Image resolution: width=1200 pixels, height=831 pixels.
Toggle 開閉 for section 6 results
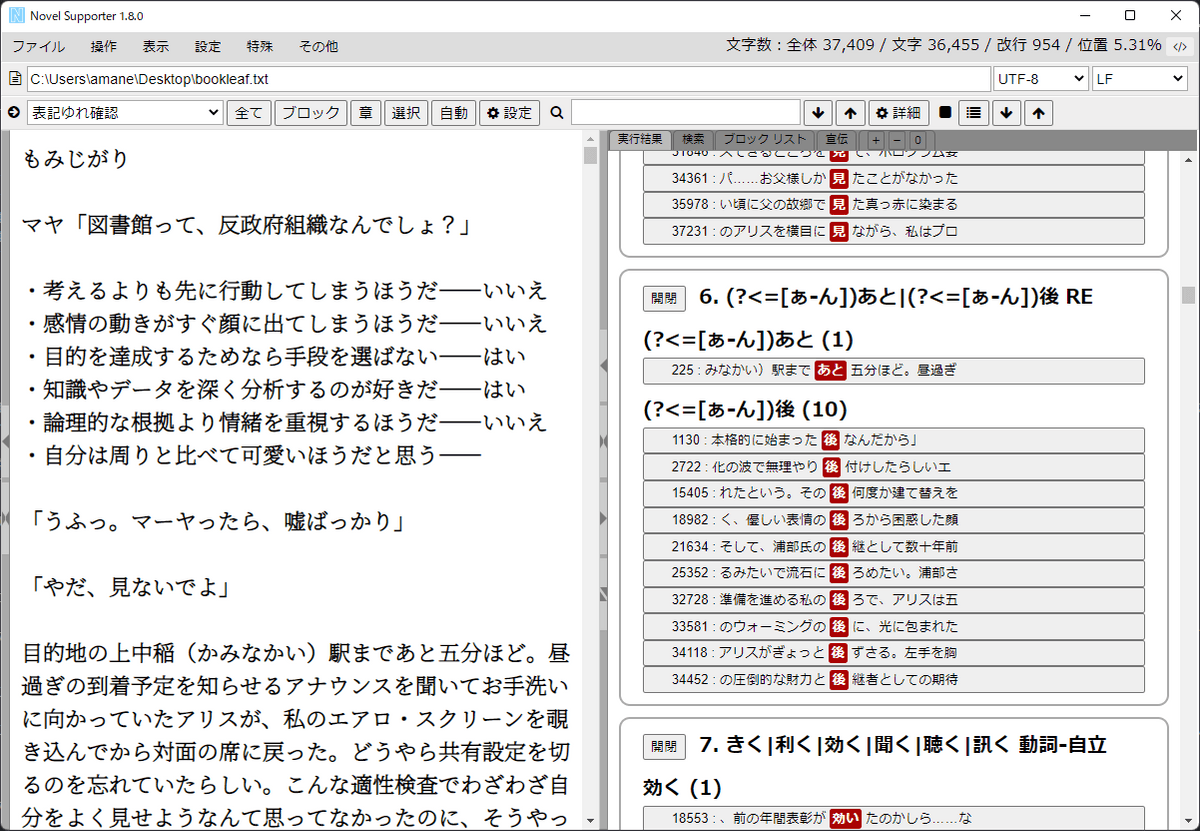pos(664,298)
